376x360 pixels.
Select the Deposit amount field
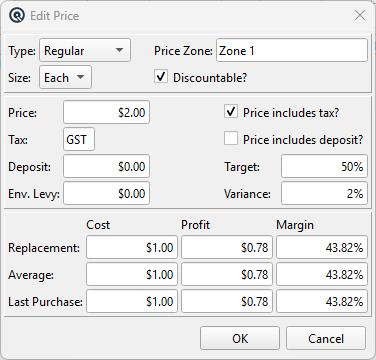click(x=106, y=166)
